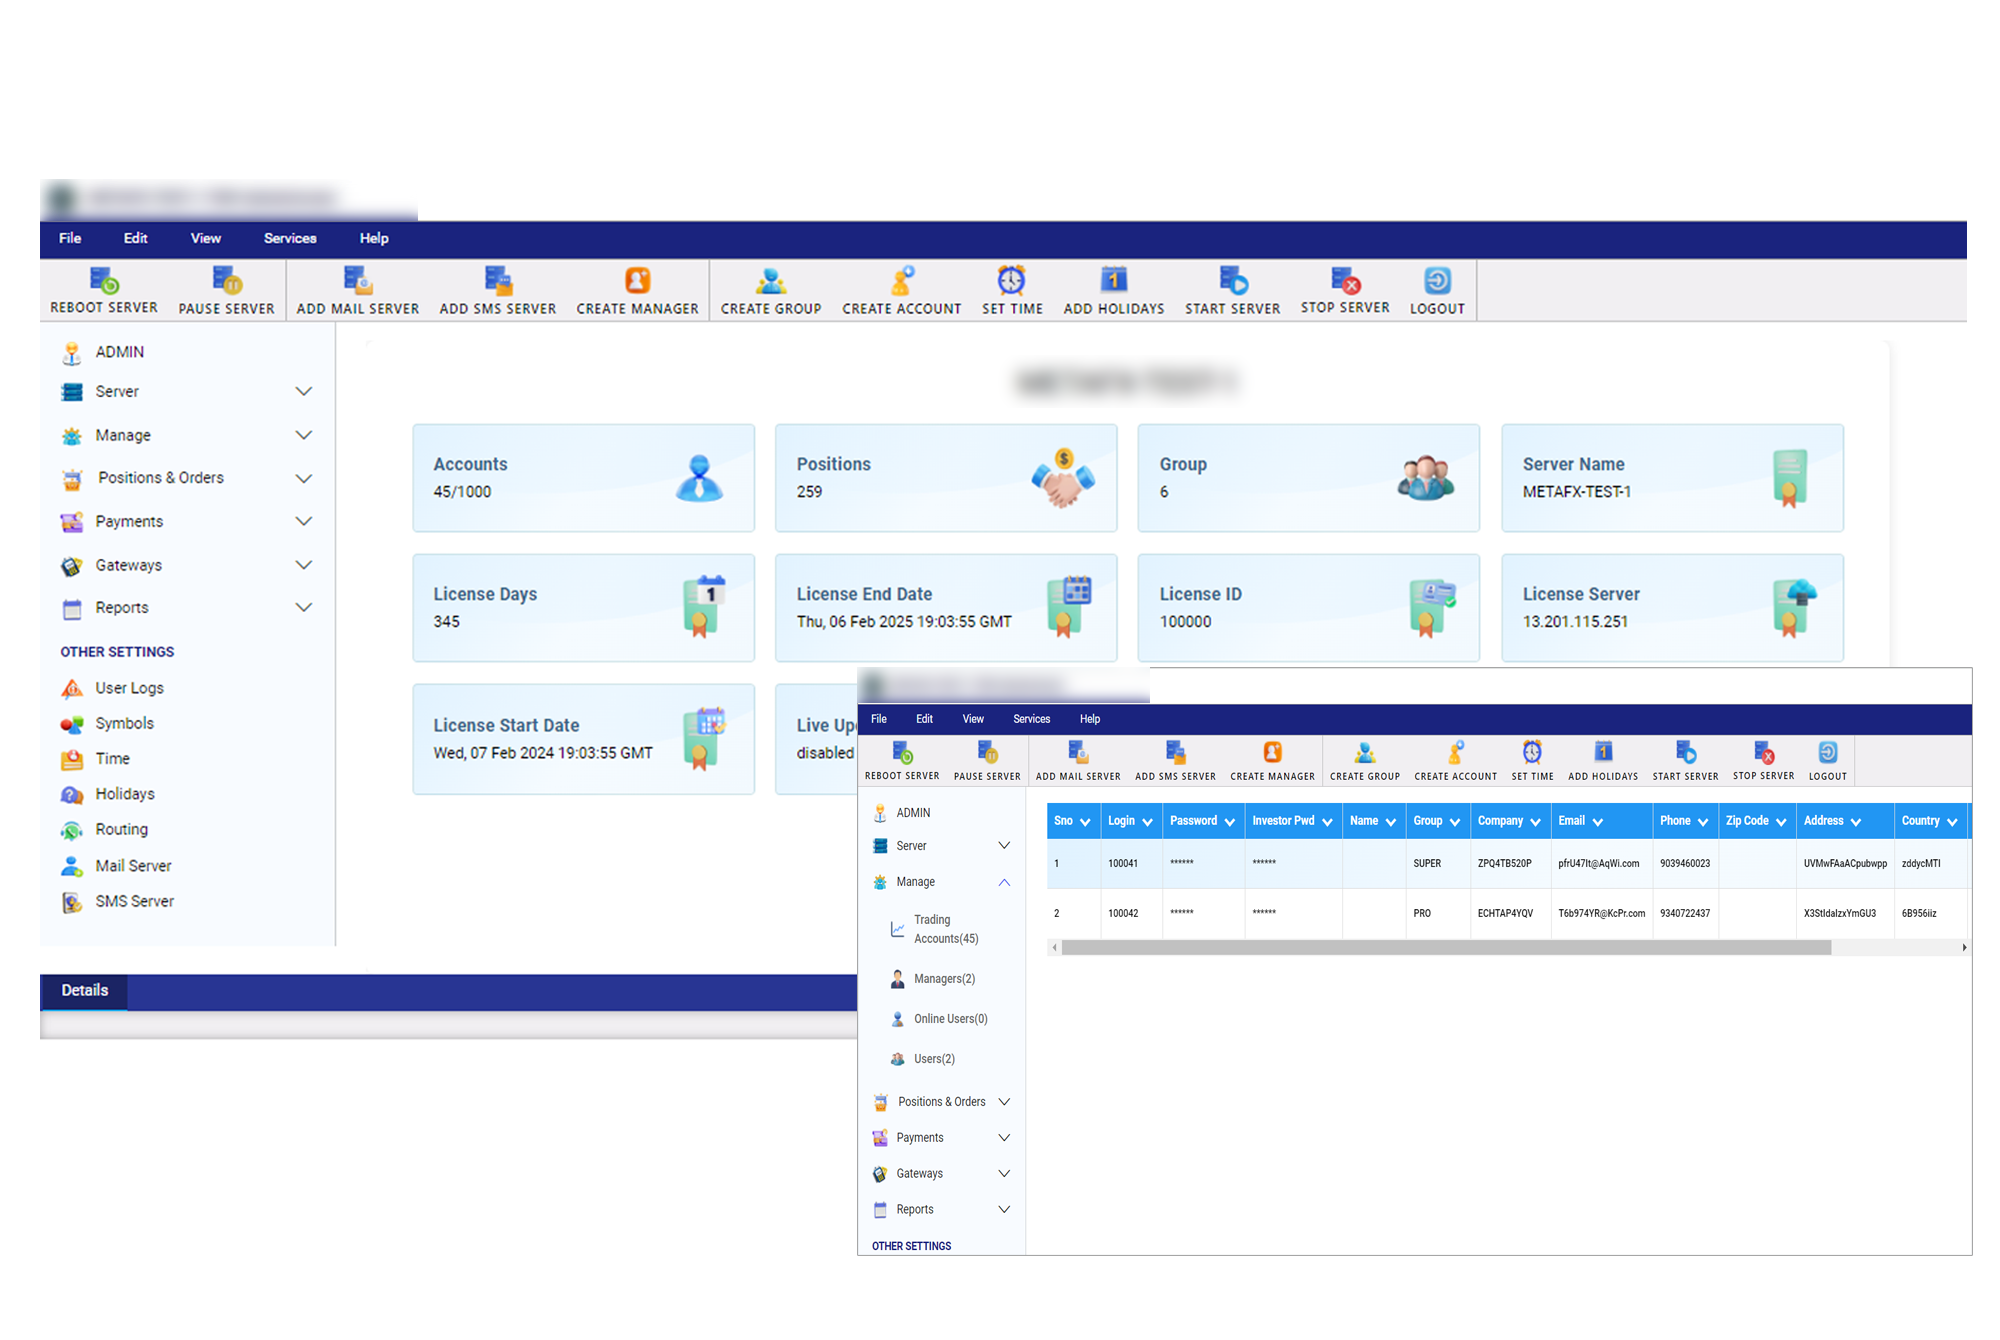2000x1340 pixels.
Task: Click the Logout icon
Action: pyautogui.click(x=1436, y=289)
